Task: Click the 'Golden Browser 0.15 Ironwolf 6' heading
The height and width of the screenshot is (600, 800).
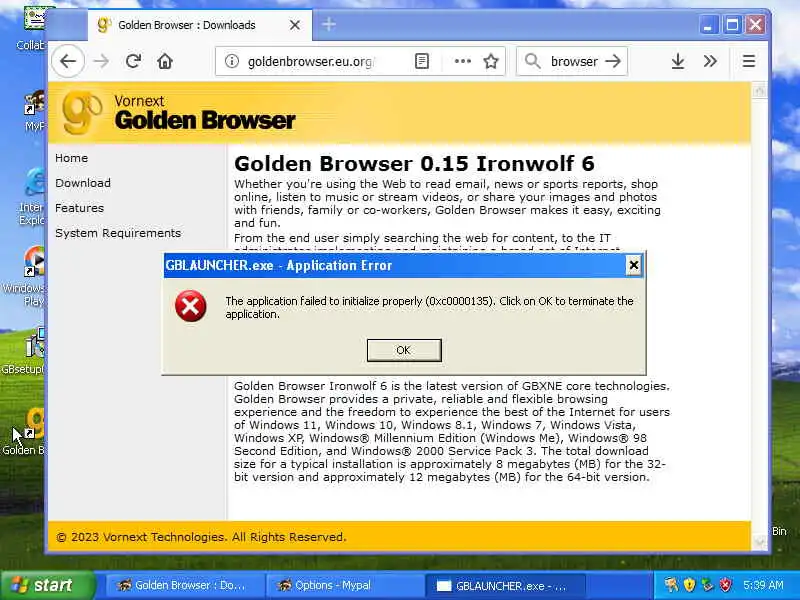Action: 414,164
